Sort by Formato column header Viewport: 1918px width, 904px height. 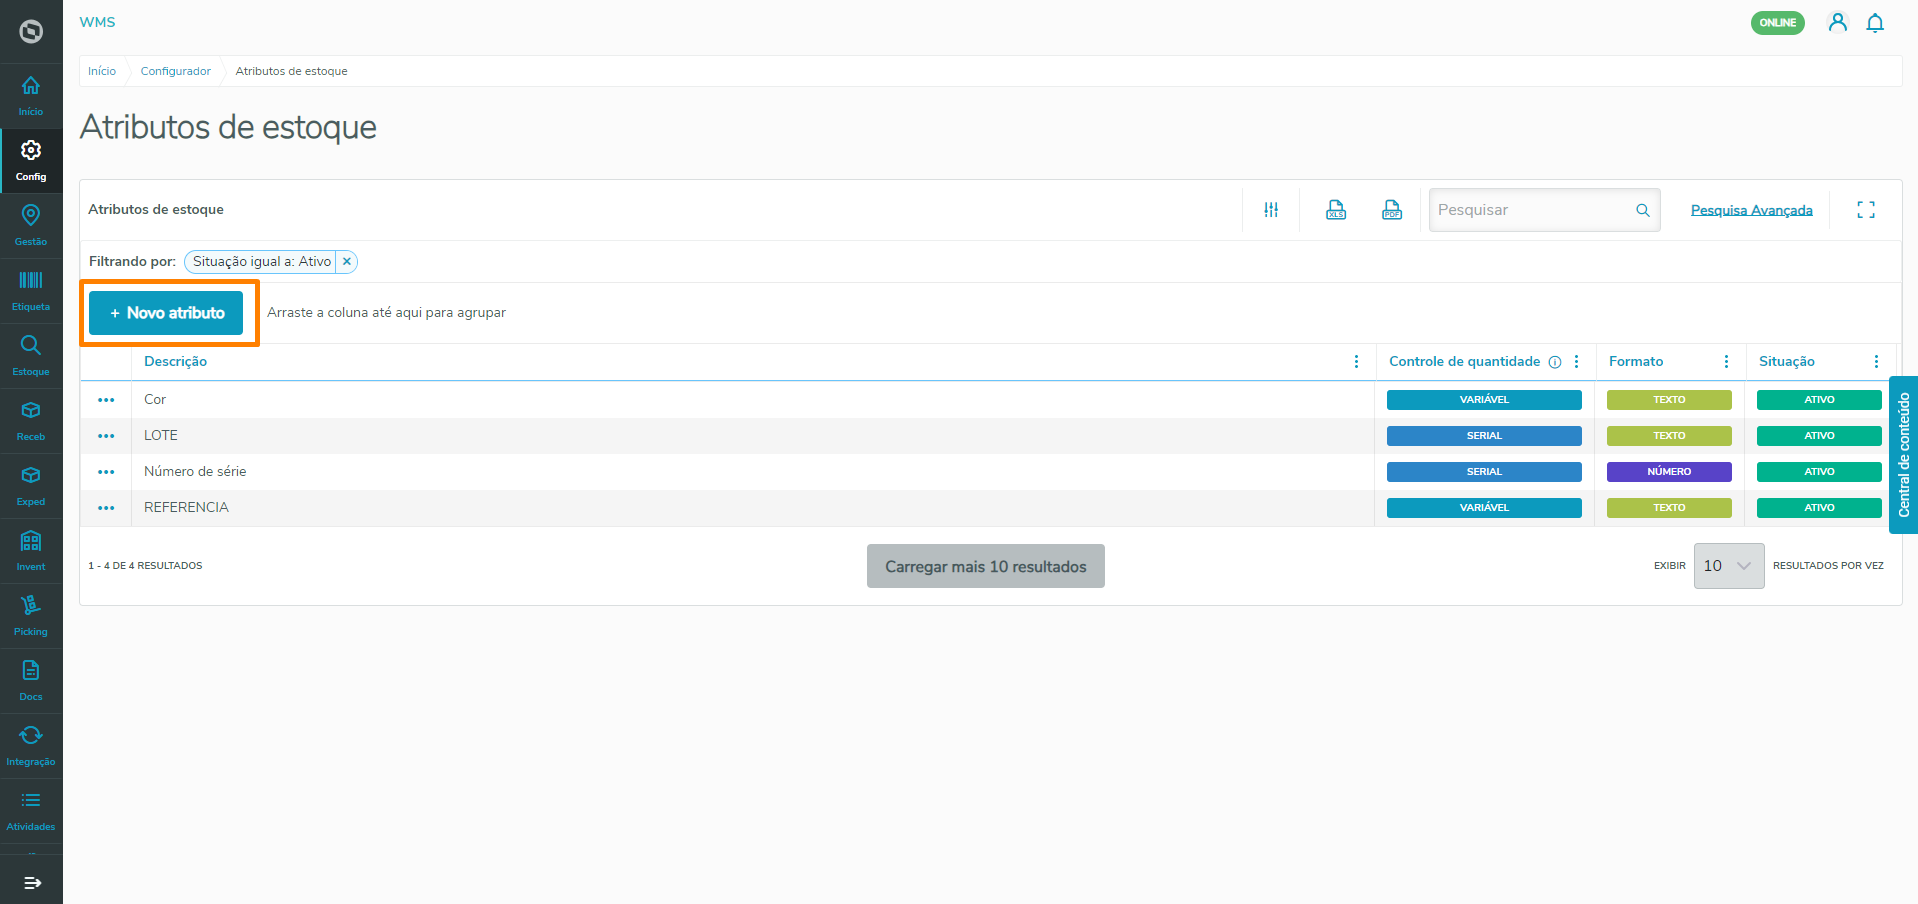pyautogui.click(x=1636, y=362)
